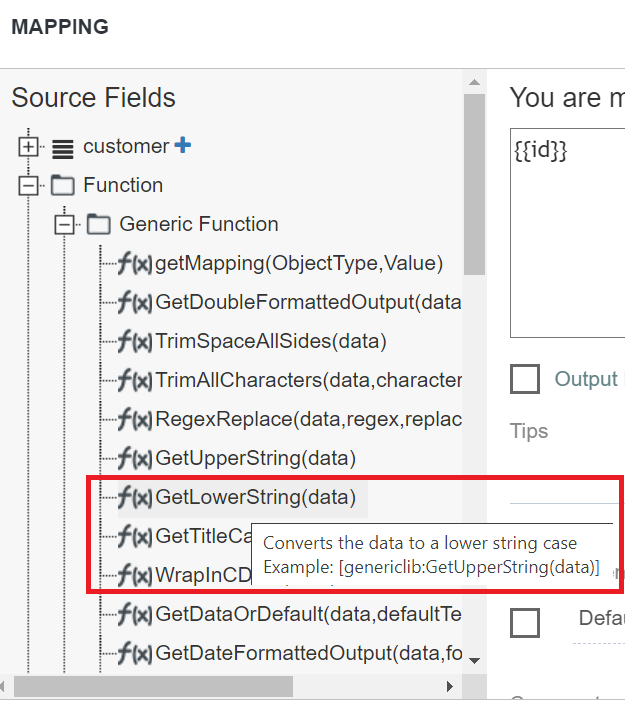625x722 pixels.
Task: Click the list icon beside customer
Action: click(x=63, y=149)
